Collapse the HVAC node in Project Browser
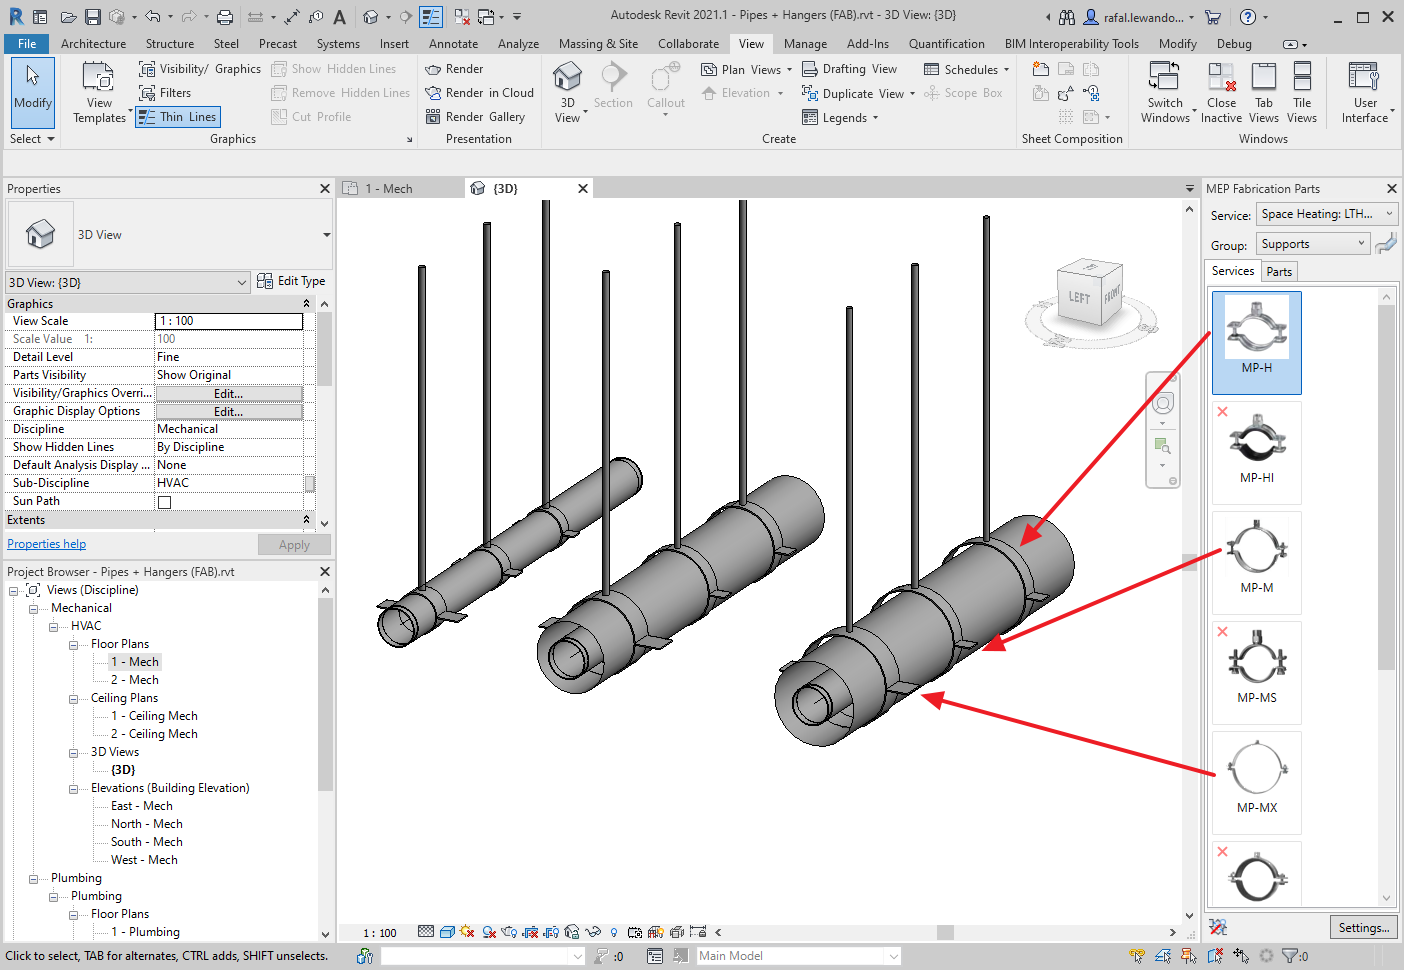The image size is (1404, 970). click(x=54, y=627)
